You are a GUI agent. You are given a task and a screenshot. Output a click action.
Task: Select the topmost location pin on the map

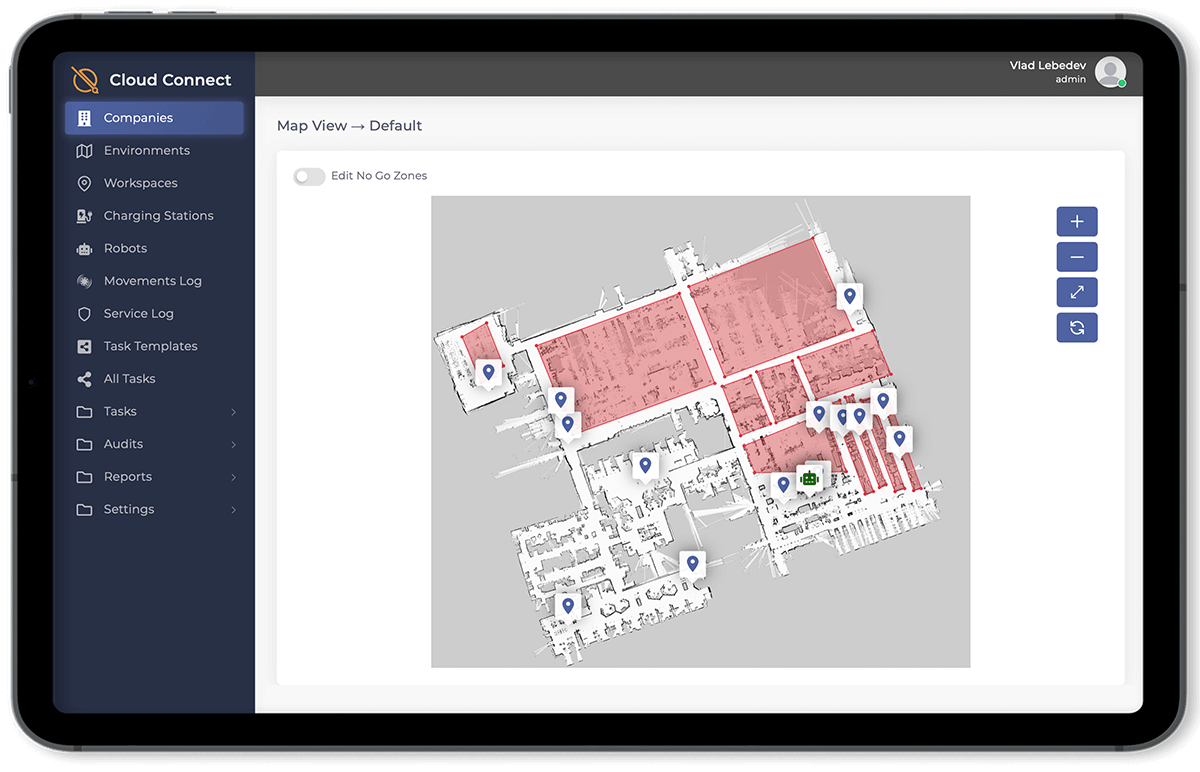(849, 296)
